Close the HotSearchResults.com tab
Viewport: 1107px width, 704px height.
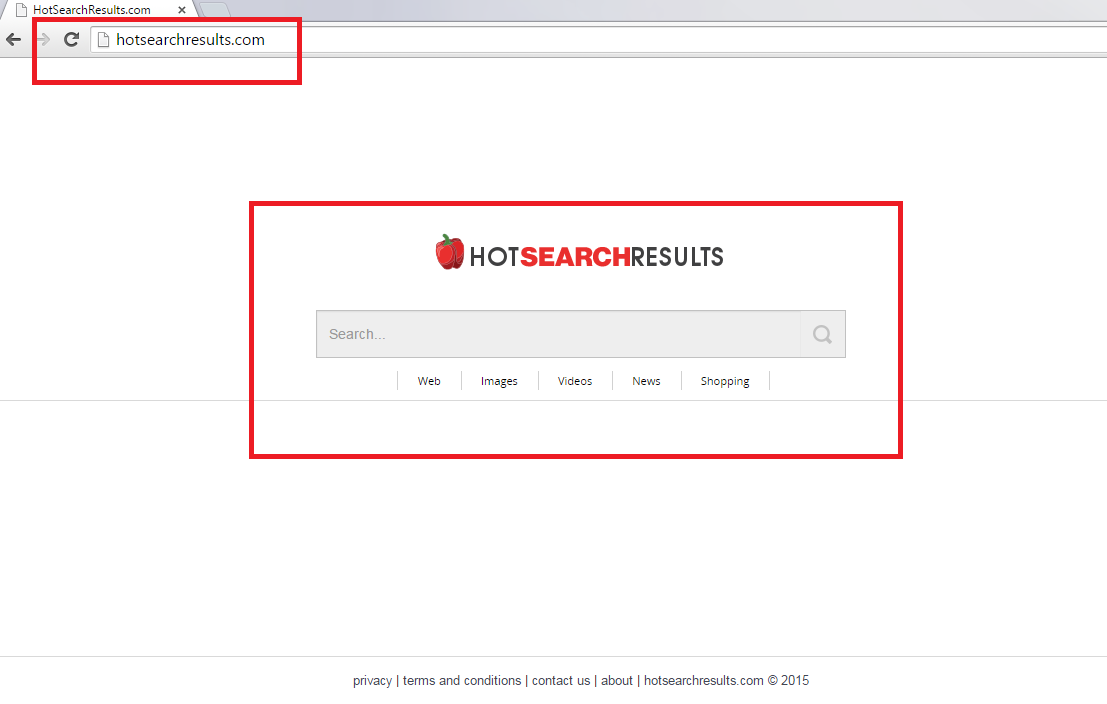[x=181, y=10]
